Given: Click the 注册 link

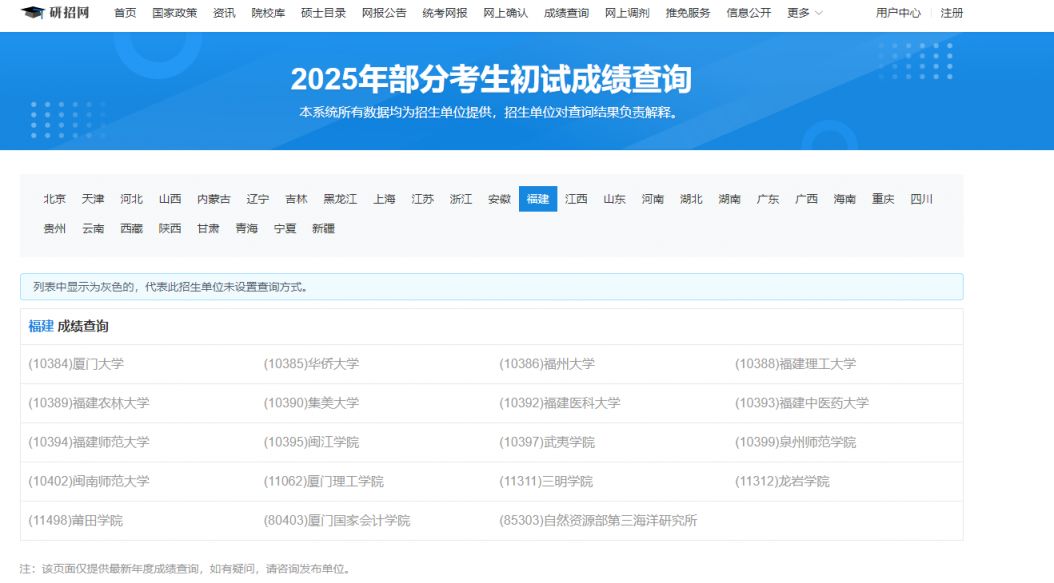Looking at the screenshot, I should click(x=952, y=13).
